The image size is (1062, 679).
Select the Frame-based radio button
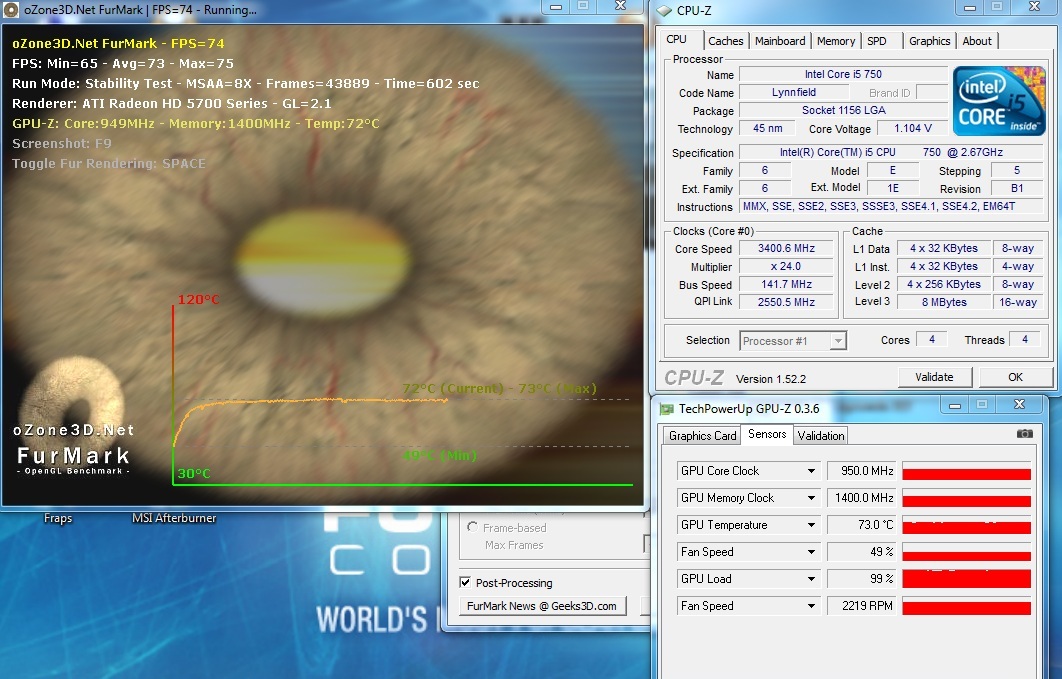[x=472, y=527]
